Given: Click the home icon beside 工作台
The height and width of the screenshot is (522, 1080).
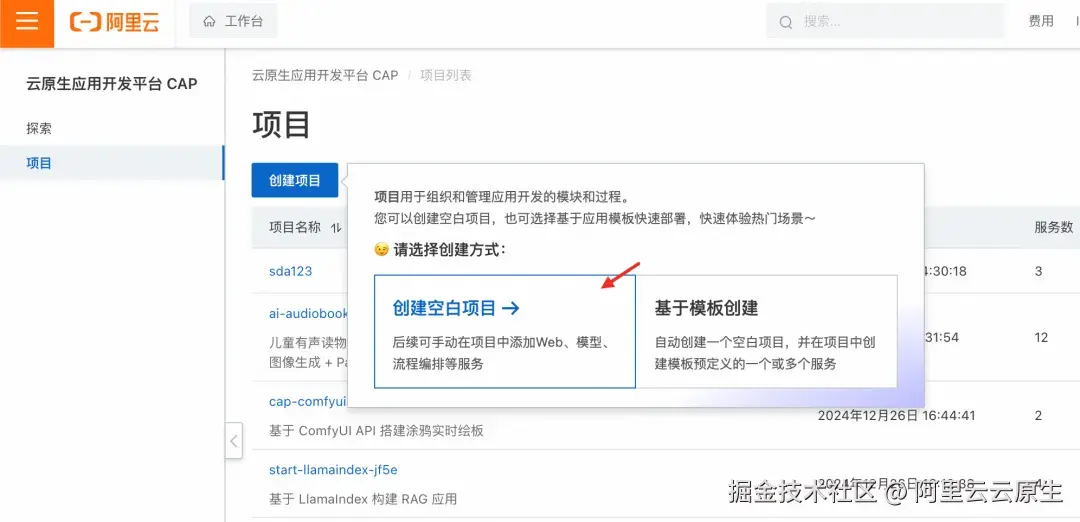Looking at the screenshot, I should pyautogui.click(x=209, y=21).
